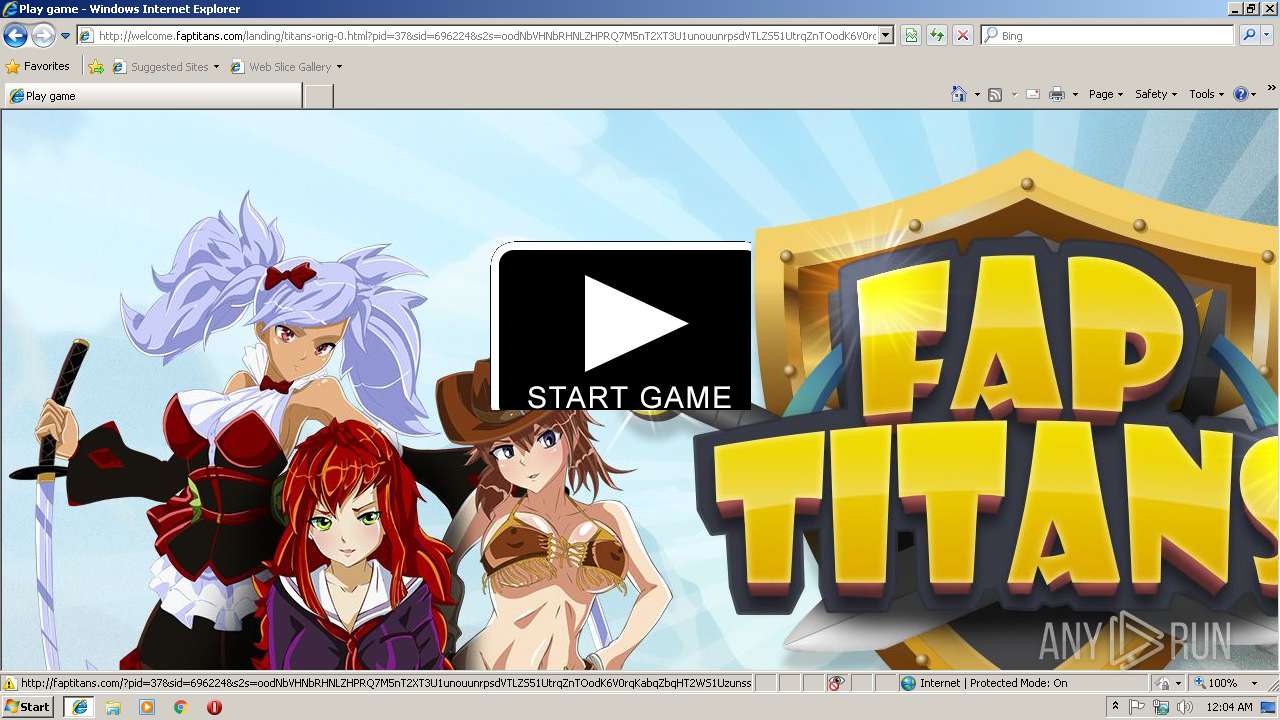
Task: Open the Page menu
Action: coord(1105,94)
